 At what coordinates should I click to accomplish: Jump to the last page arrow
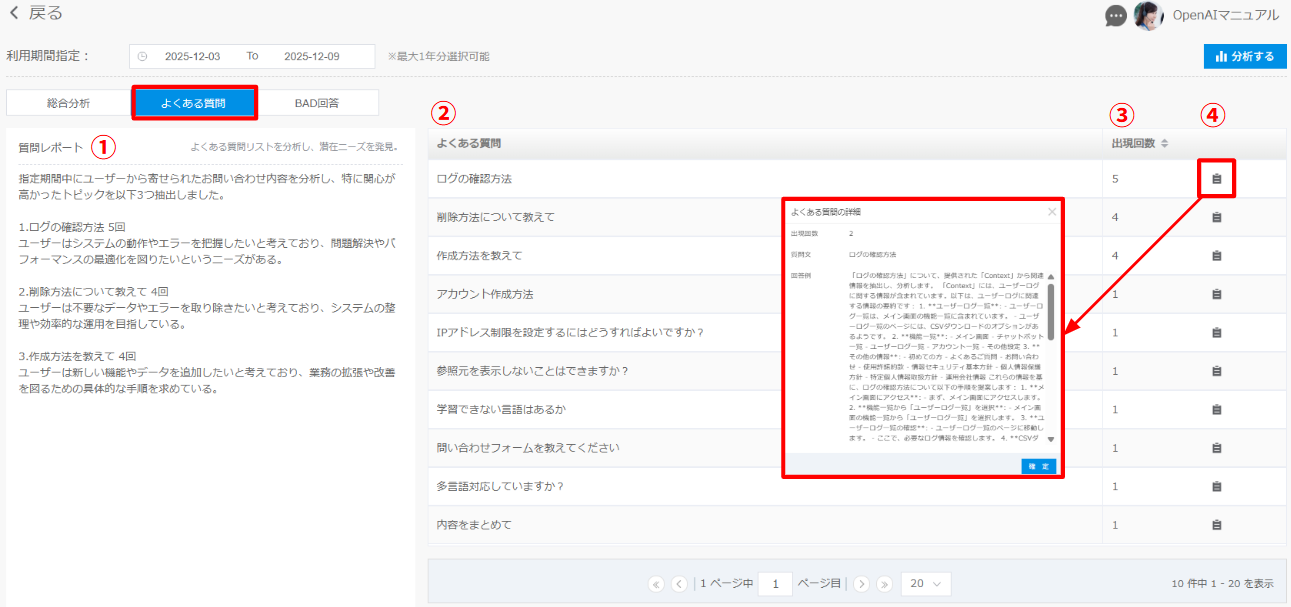884,584
